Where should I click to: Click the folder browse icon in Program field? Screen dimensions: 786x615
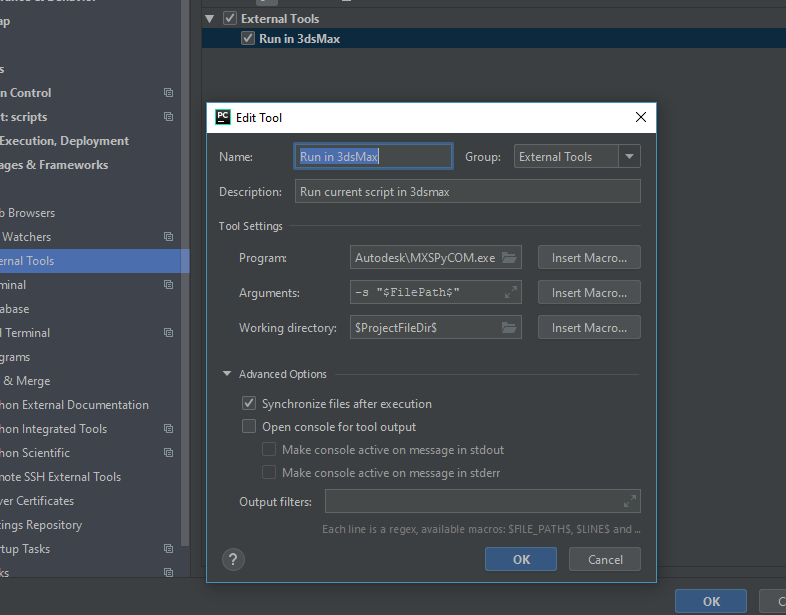509,258
